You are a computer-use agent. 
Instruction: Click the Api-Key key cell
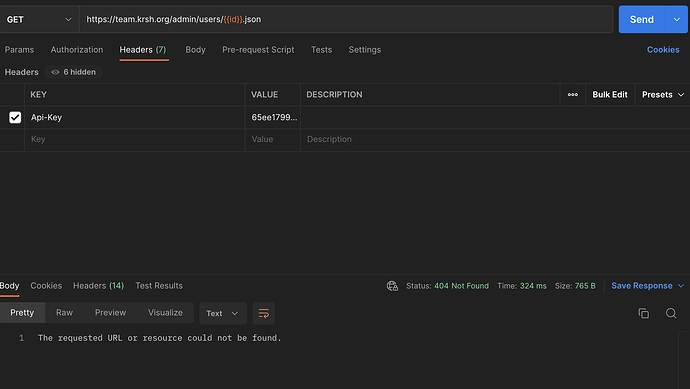tap(135, 117)
